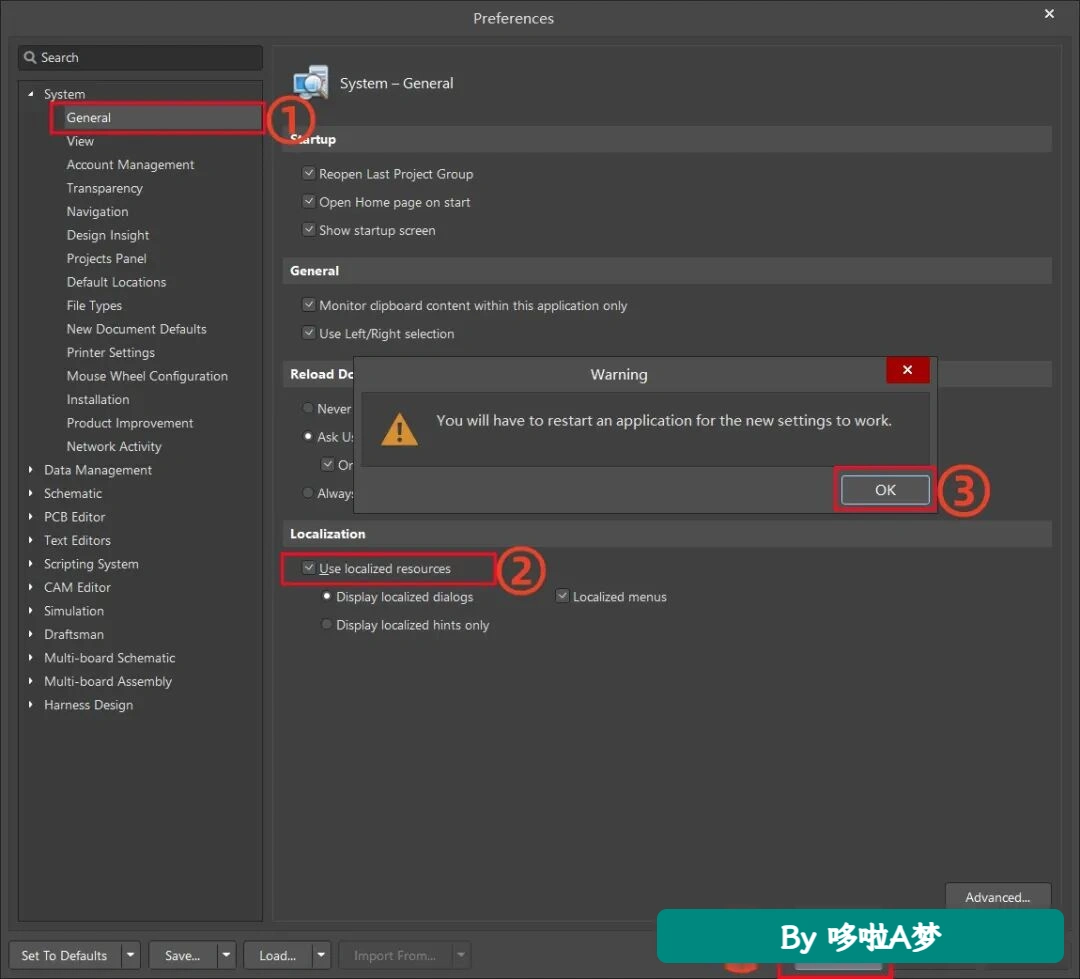The width and height of the screenshot is (1080, 979).
Task: Confirm the warning with OK
Action: click(885, 490)
